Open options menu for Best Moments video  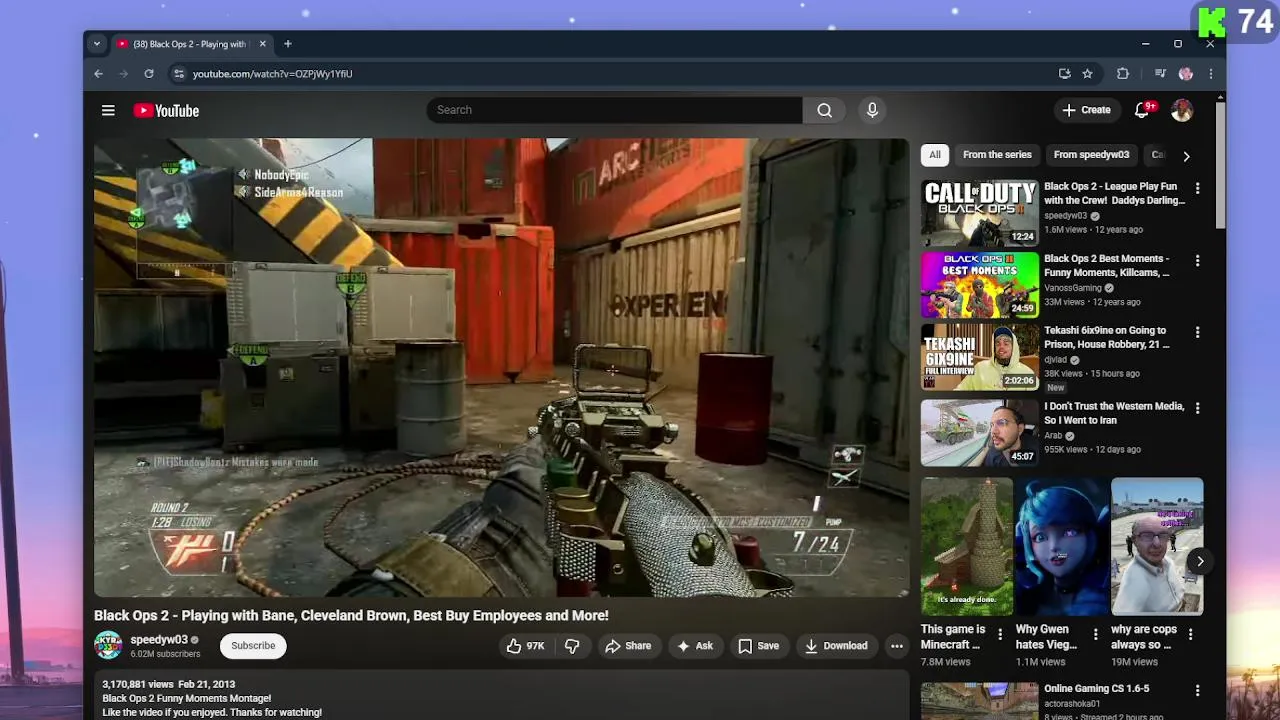click(1197, 260)
